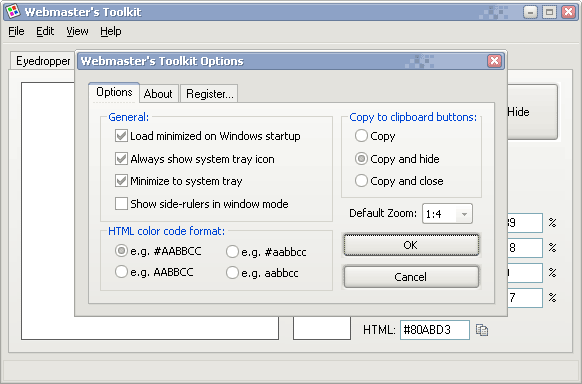Screen dimensions: 582x384
Task: Select the Eyedropper tab in main window
Action: coord(43,61)
